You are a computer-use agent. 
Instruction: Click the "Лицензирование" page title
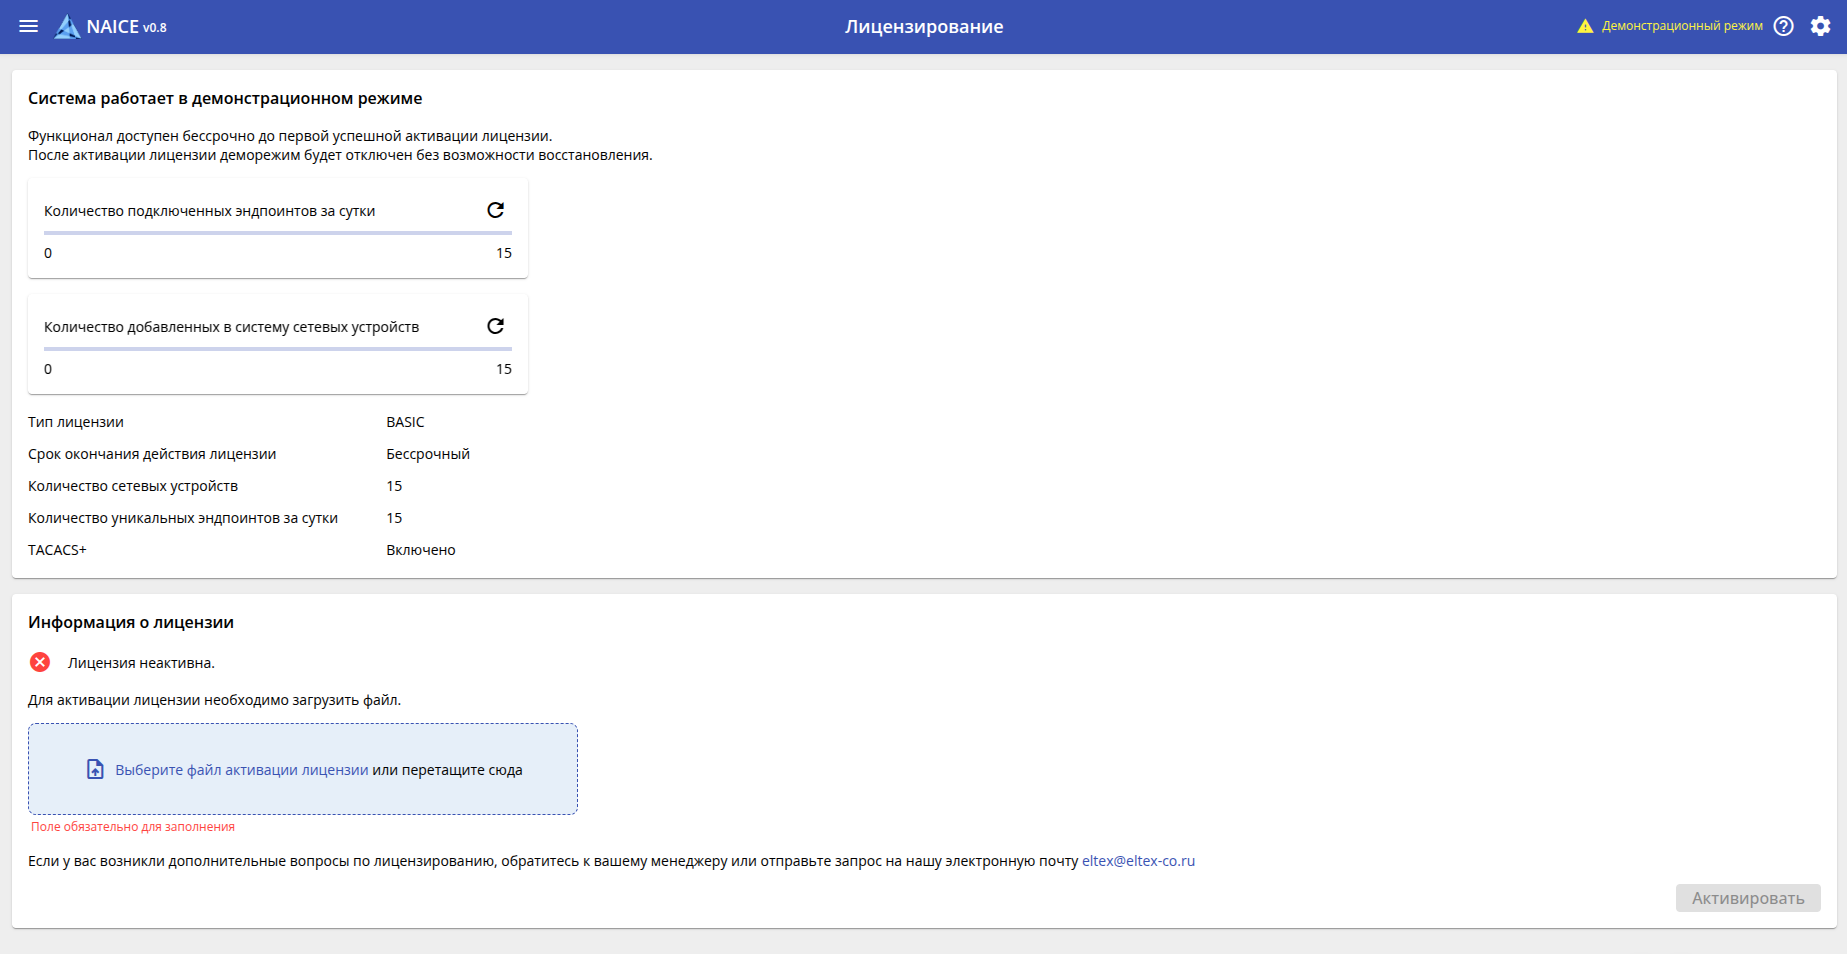[x=923, y=27]
